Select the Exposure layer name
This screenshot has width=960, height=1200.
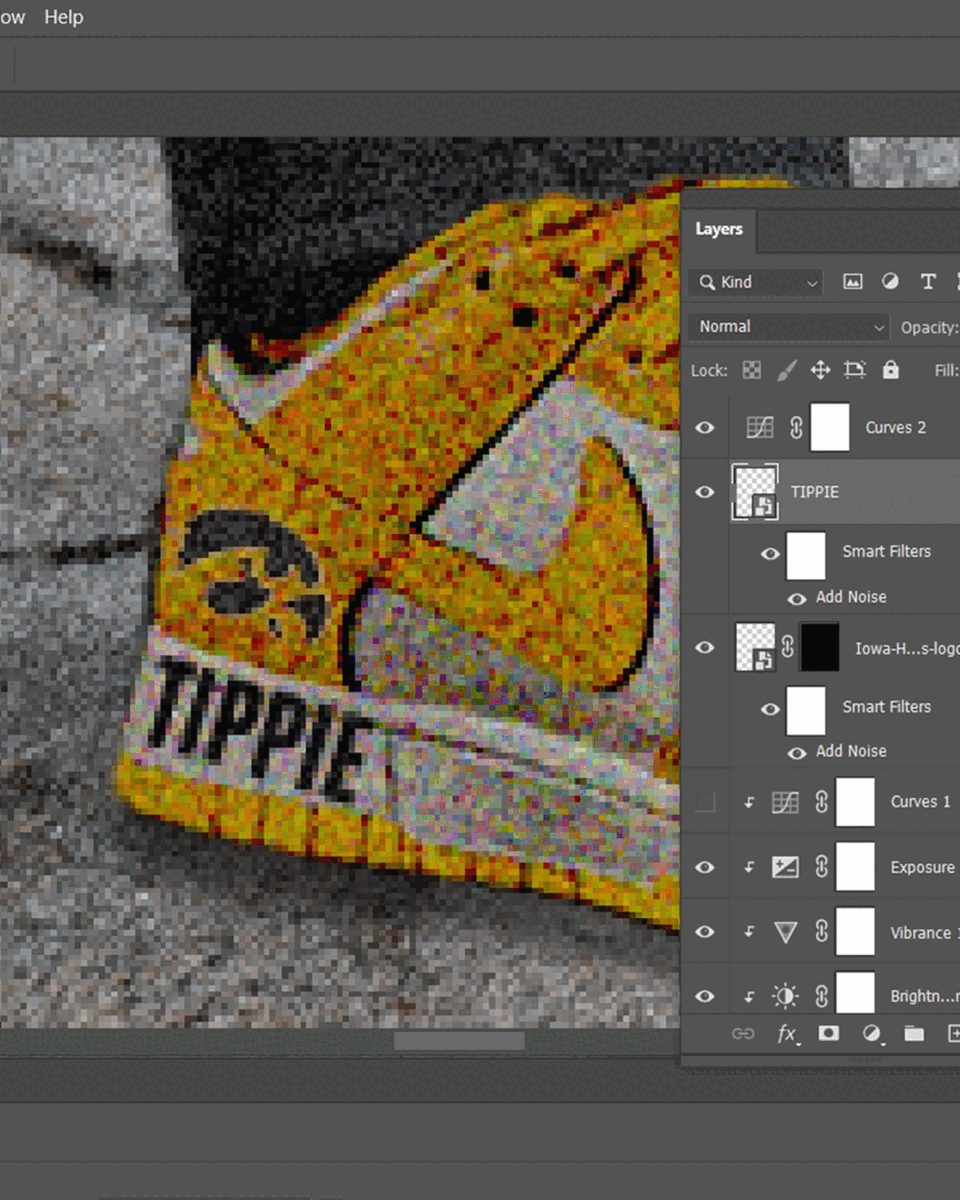coord(922,868)
